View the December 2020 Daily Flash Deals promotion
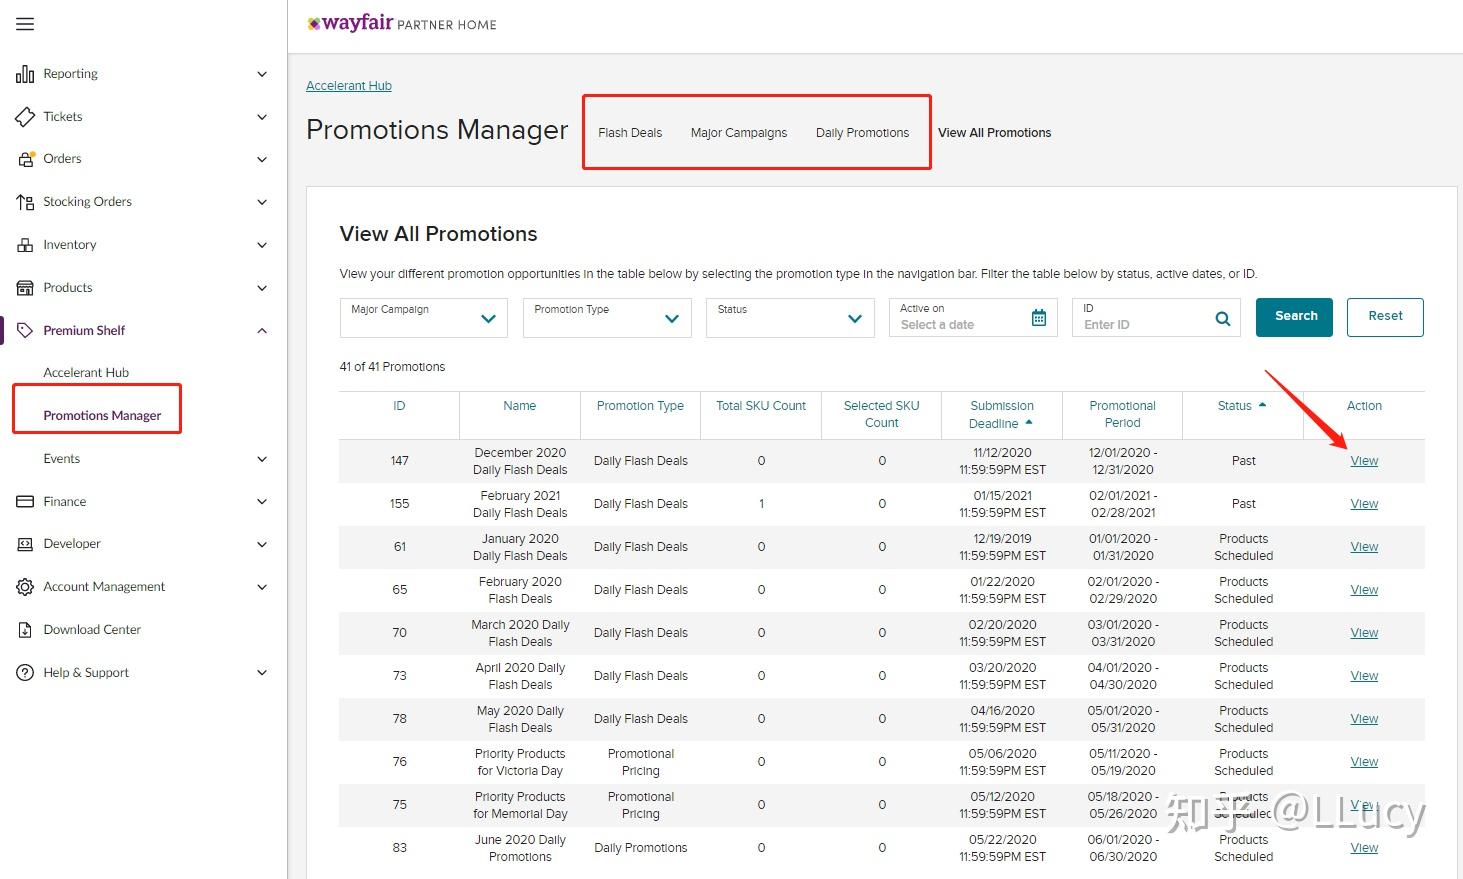1463x879 pixels. coord(1364,461)
